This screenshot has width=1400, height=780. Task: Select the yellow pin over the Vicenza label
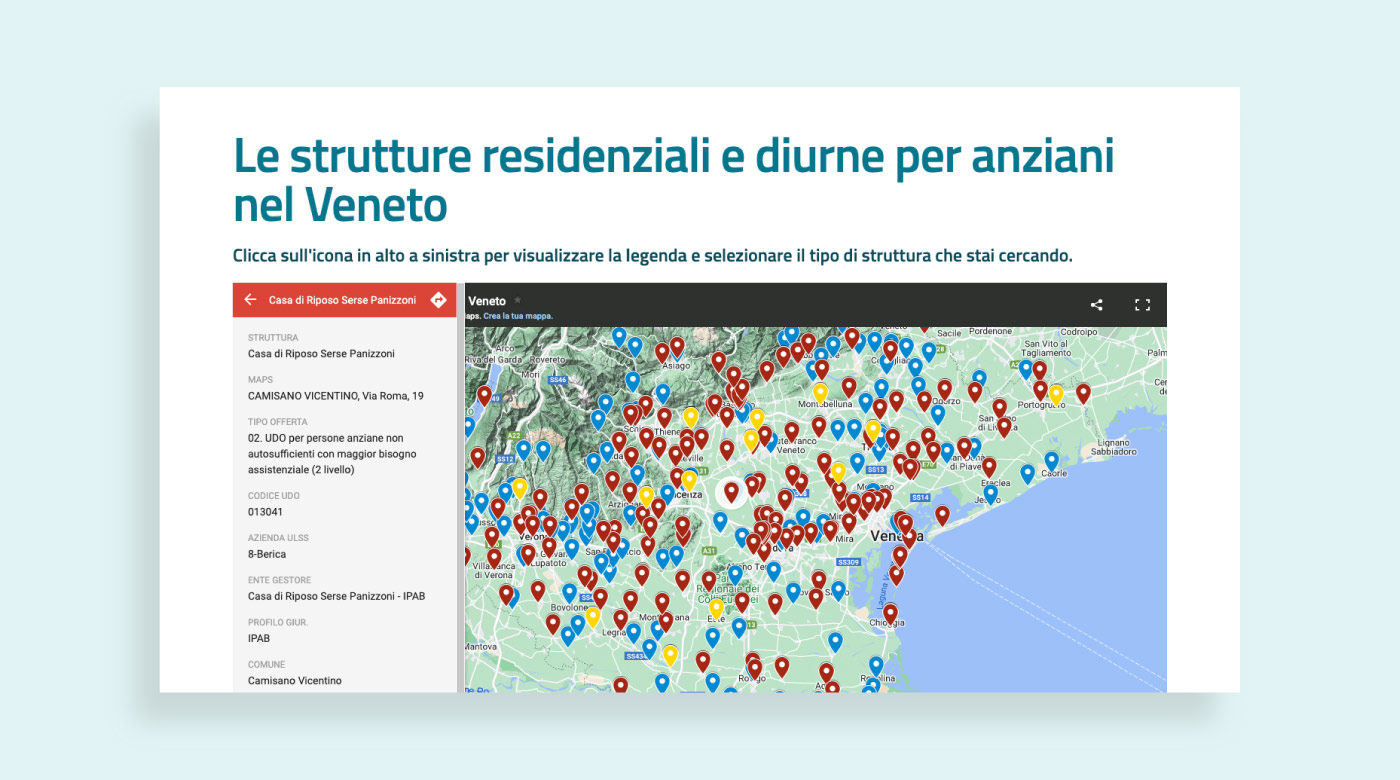[x=689, y=480]
